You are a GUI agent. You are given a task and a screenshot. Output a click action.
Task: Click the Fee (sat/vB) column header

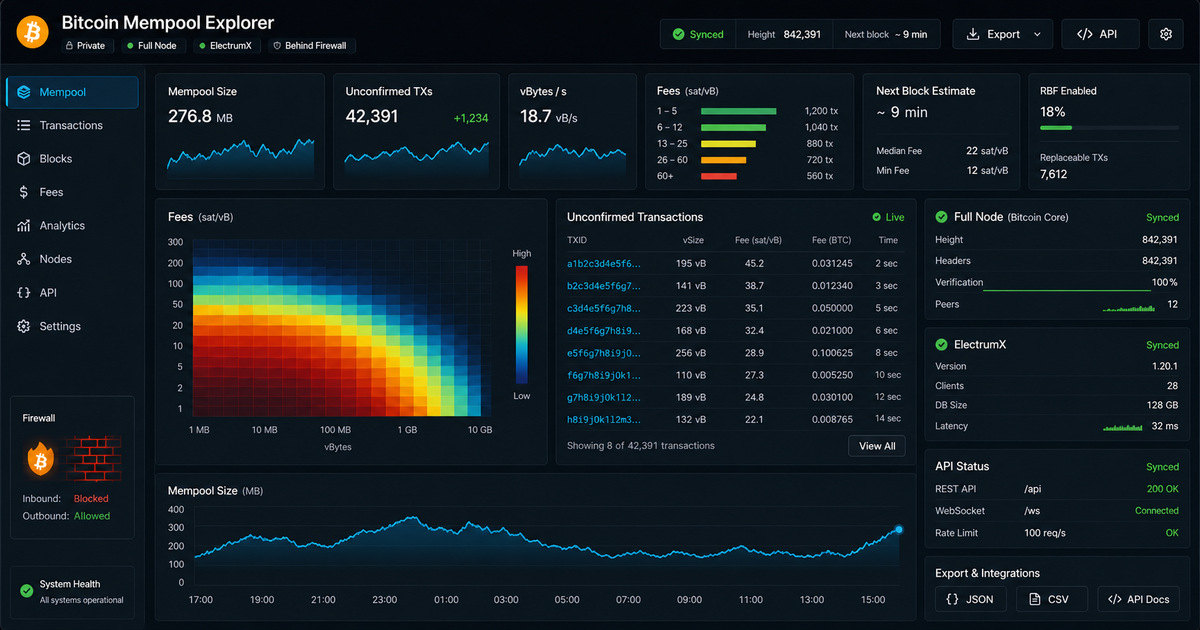click(756, 241)
